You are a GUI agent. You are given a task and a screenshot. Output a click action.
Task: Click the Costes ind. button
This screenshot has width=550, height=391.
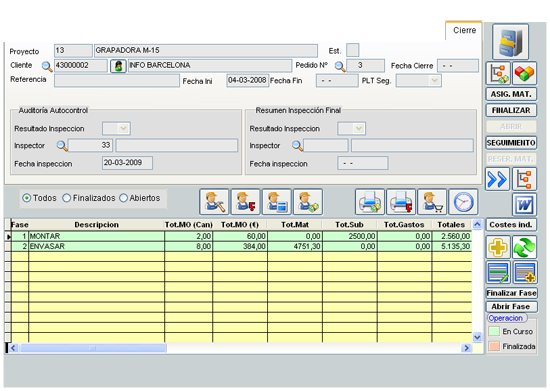point(511,225)
